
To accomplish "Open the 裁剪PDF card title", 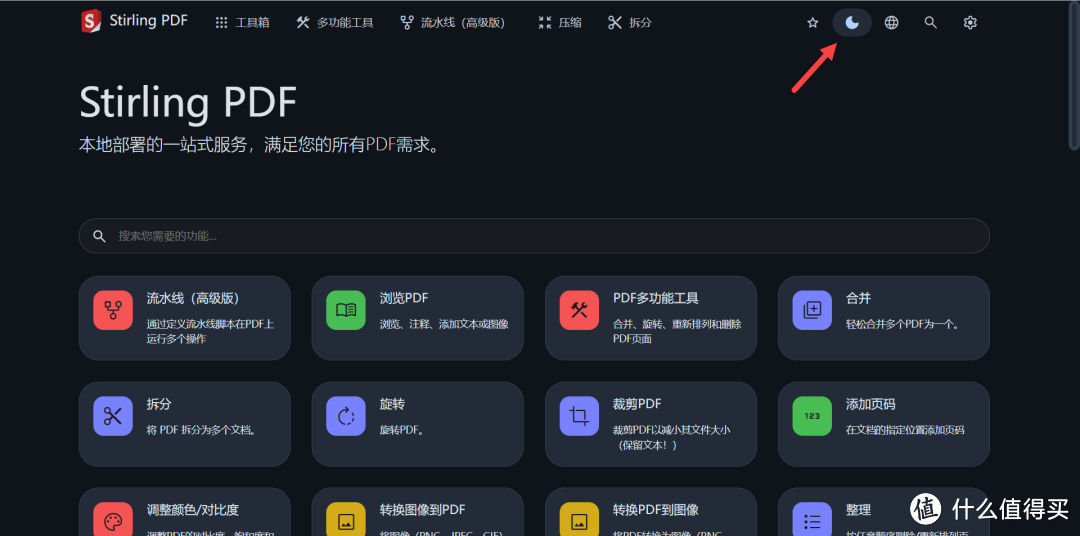I will tap(637, 404).
